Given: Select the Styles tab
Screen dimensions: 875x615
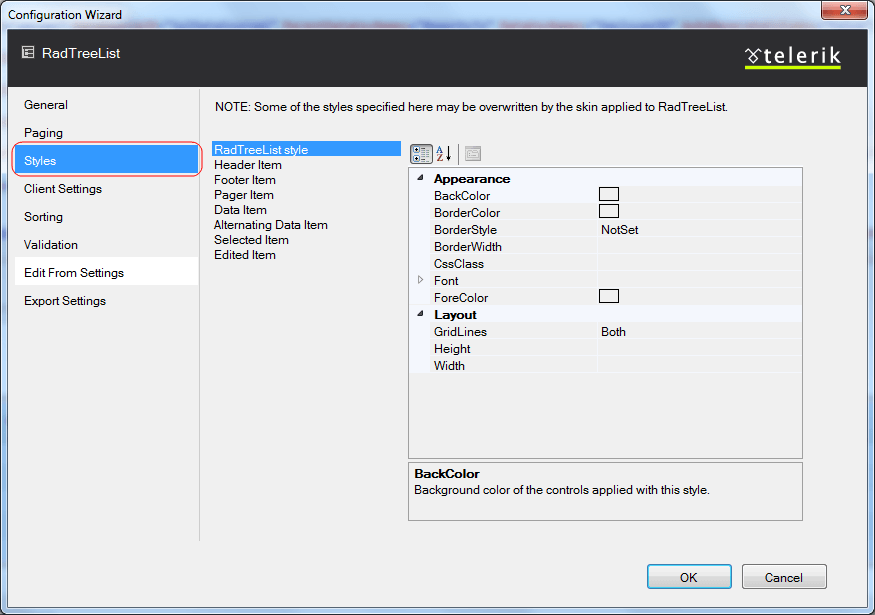Looking at the screenshot, I should [x=106, y=161].
